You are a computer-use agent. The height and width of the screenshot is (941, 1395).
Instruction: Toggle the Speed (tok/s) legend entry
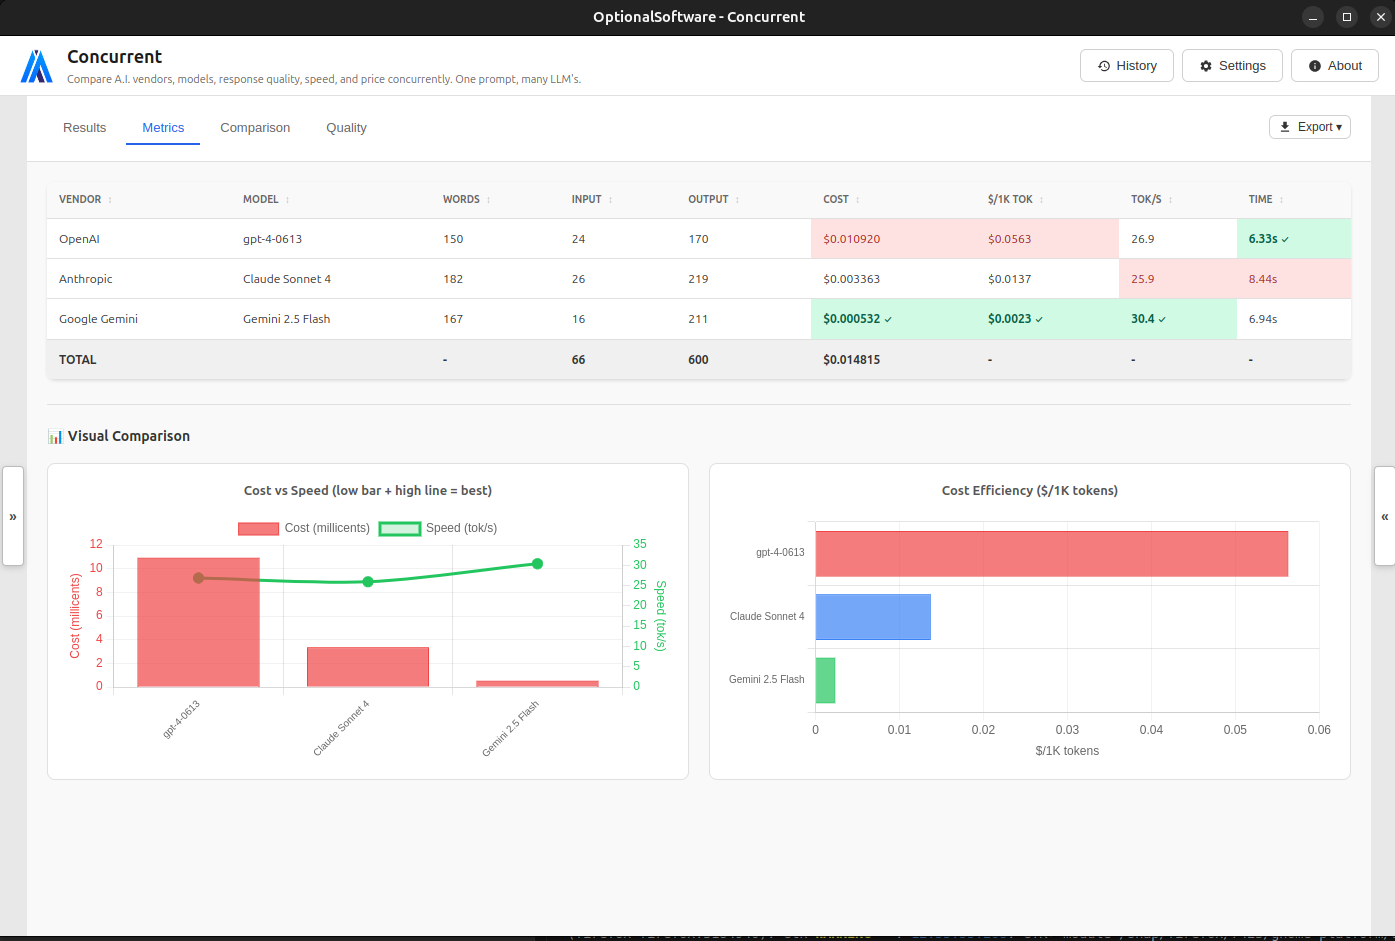tap(430, 528)
